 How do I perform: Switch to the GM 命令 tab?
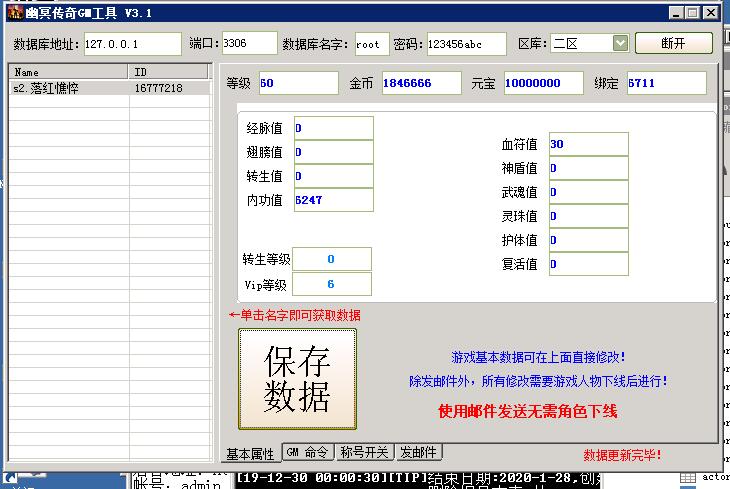pyautogui.click(x=307, y=452)
